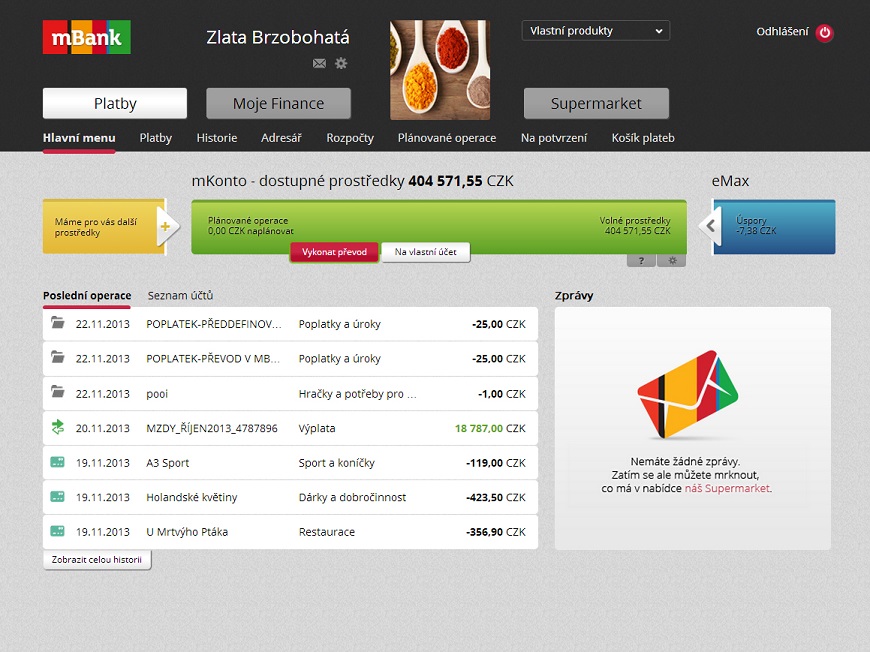Image resolution: width=870 pixels, height=652 pixels.
Task: Click the spice spoons profile picture
Action: 439,70
